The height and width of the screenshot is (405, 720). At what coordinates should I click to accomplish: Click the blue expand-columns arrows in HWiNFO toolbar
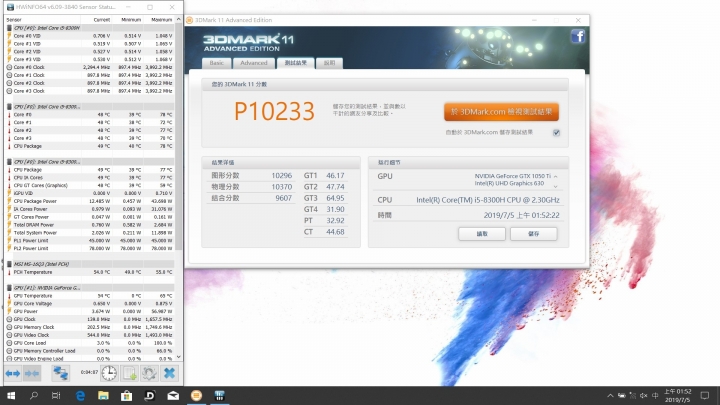[x=12, y=373]
